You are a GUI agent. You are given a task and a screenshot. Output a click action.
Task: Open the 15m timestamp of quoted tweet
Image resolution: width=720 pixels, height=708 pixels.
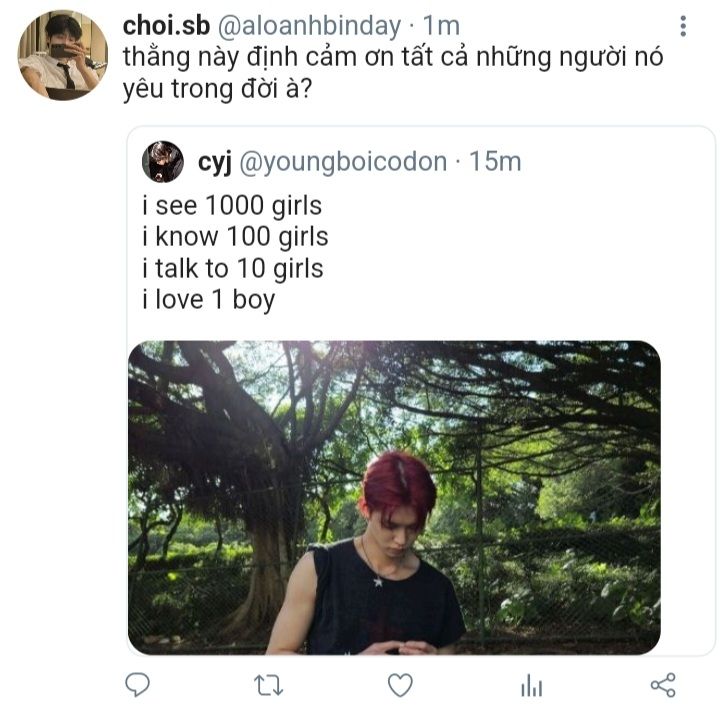[x=495, y=162]
